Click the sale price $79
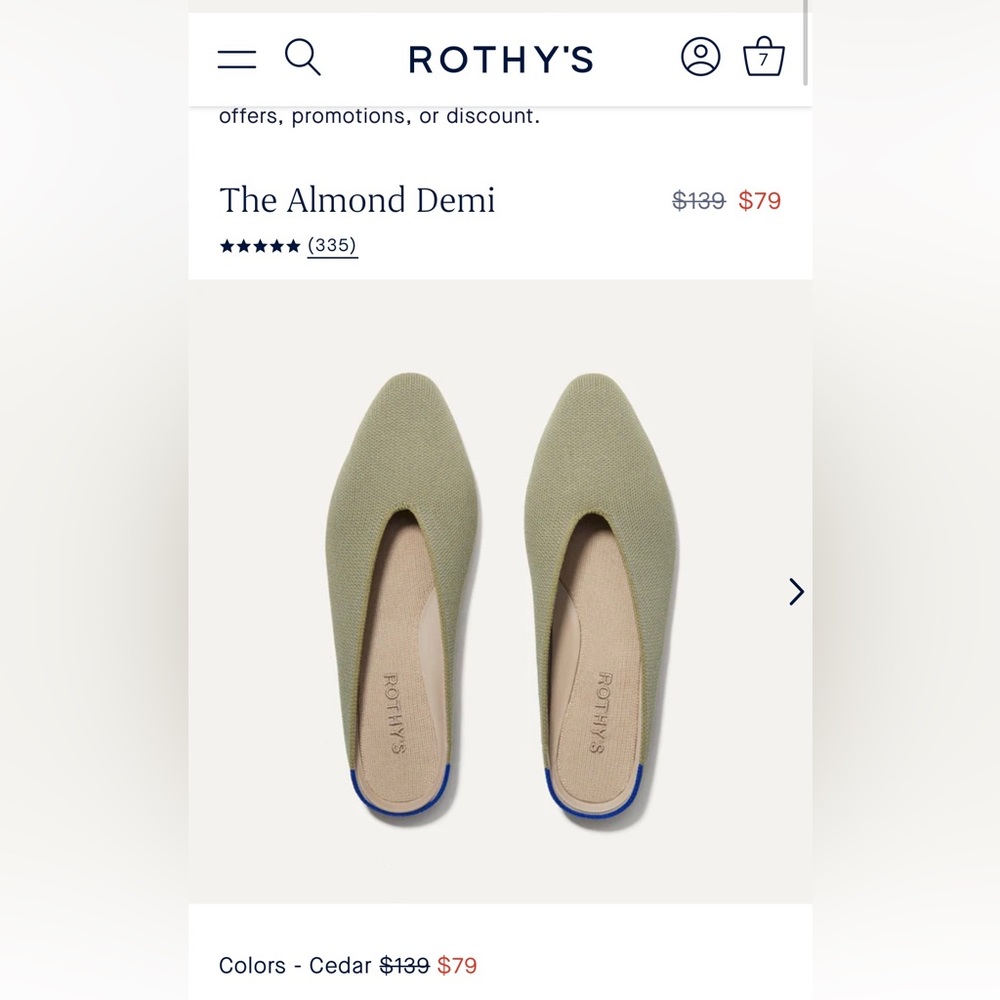Viewport: 1000px width, 1000px height. click(758, 201)
